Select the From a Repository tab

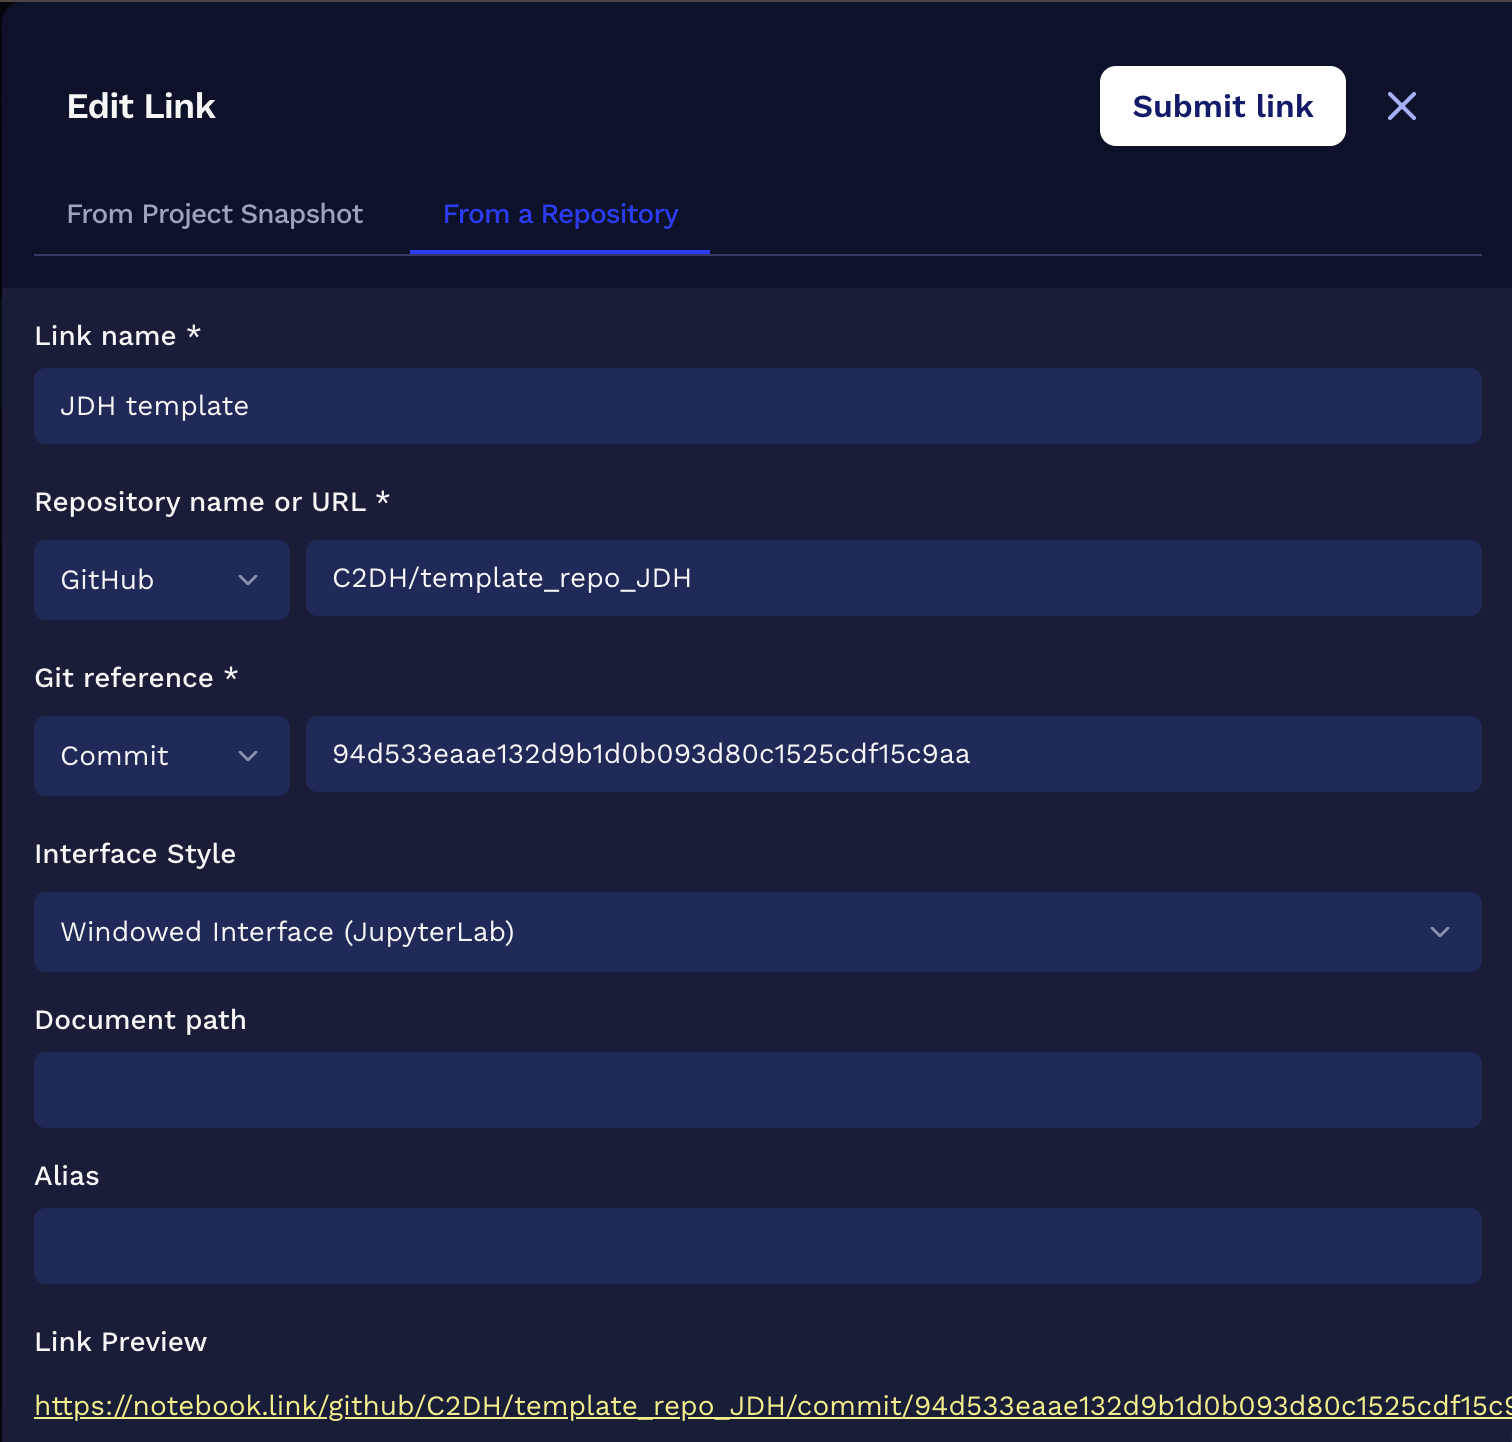(x=560, y=214)
